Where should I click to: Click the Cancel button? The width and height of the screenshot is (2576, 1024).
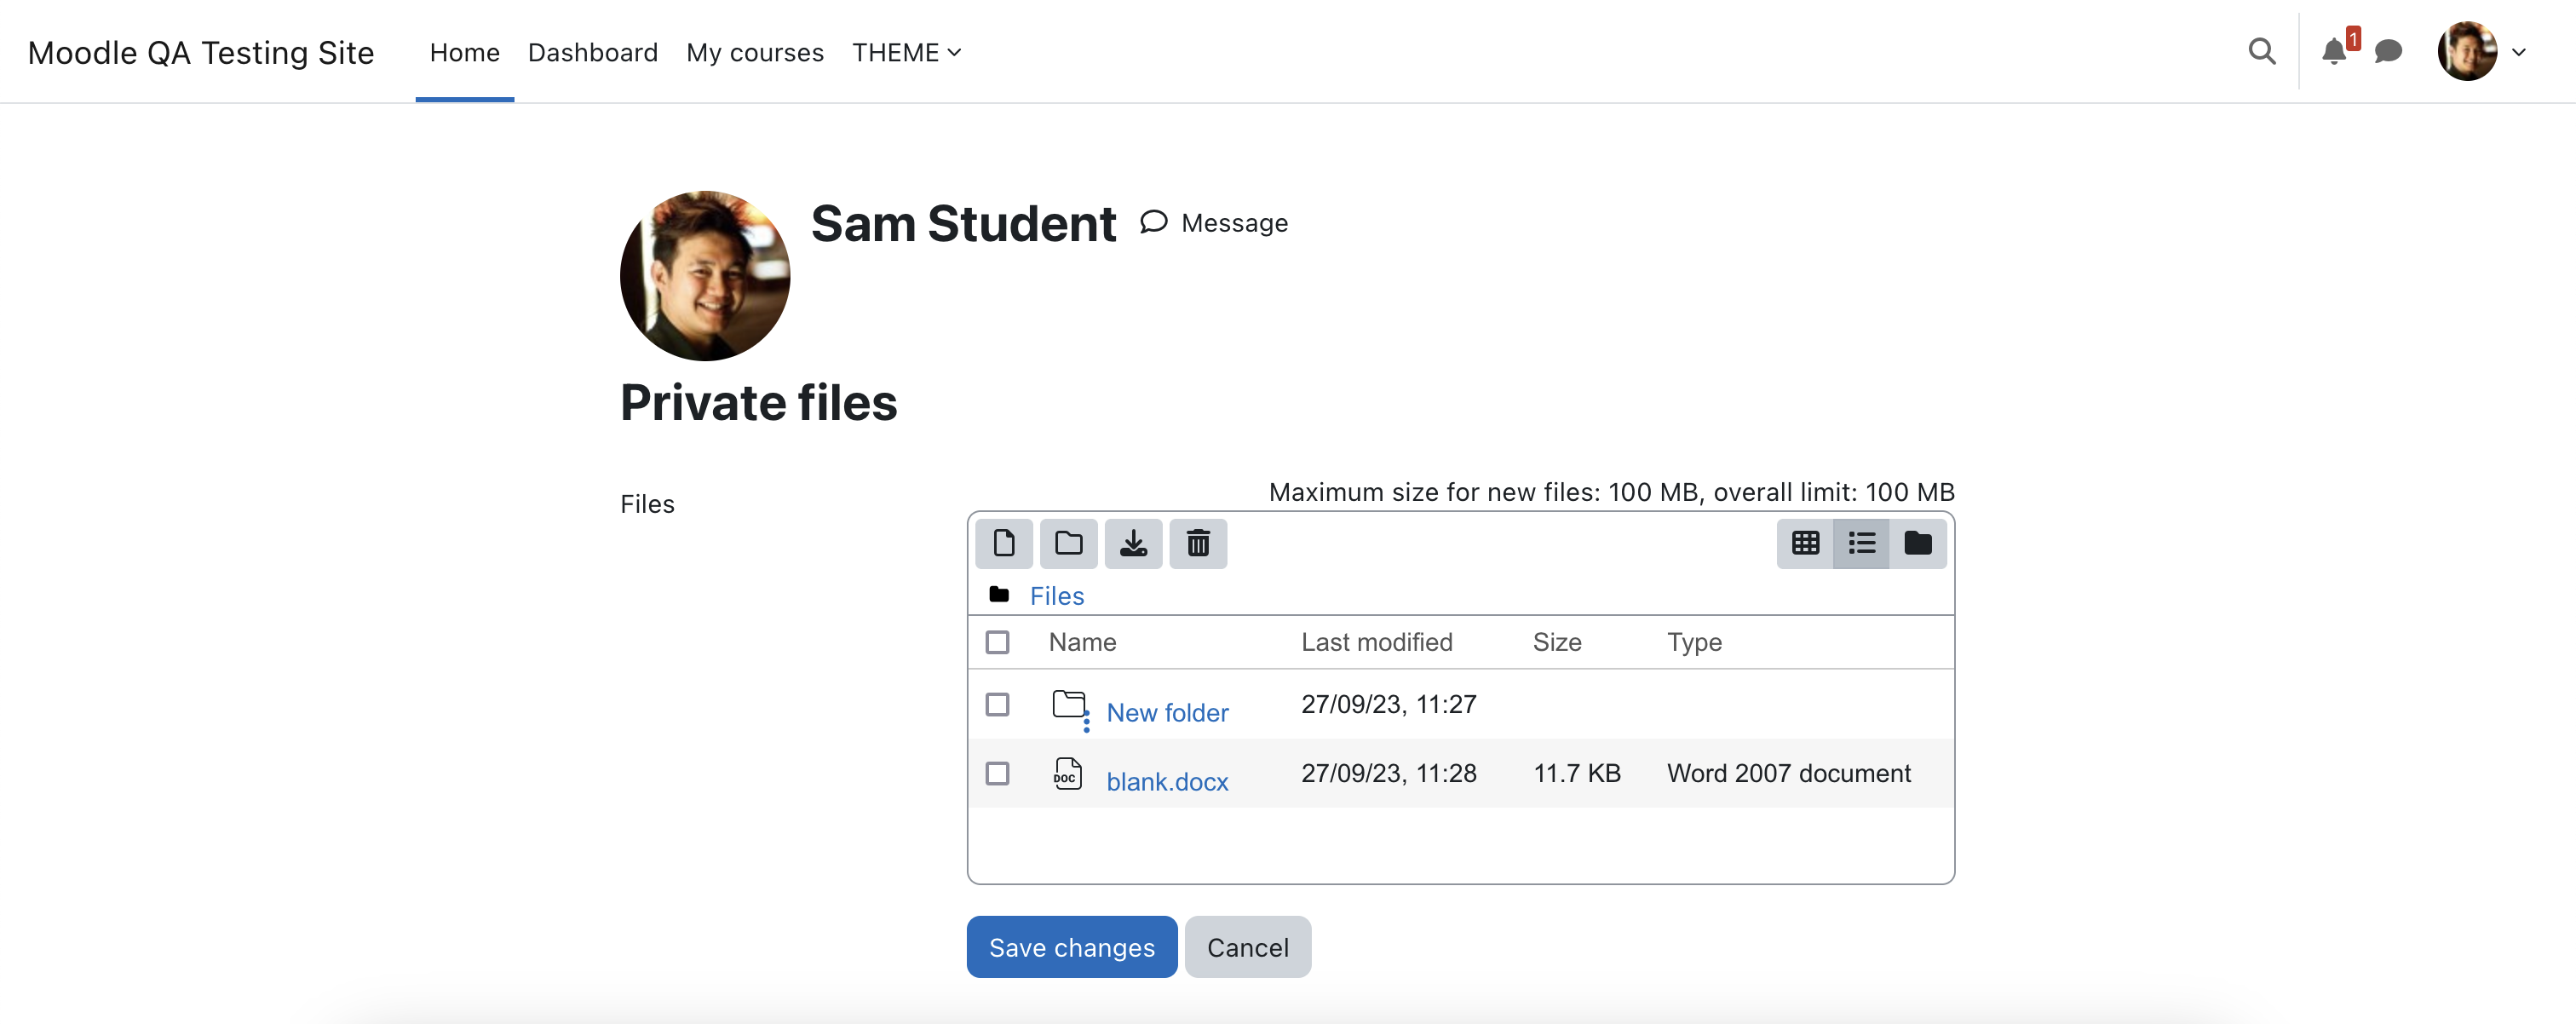(x=1247, y=947)
